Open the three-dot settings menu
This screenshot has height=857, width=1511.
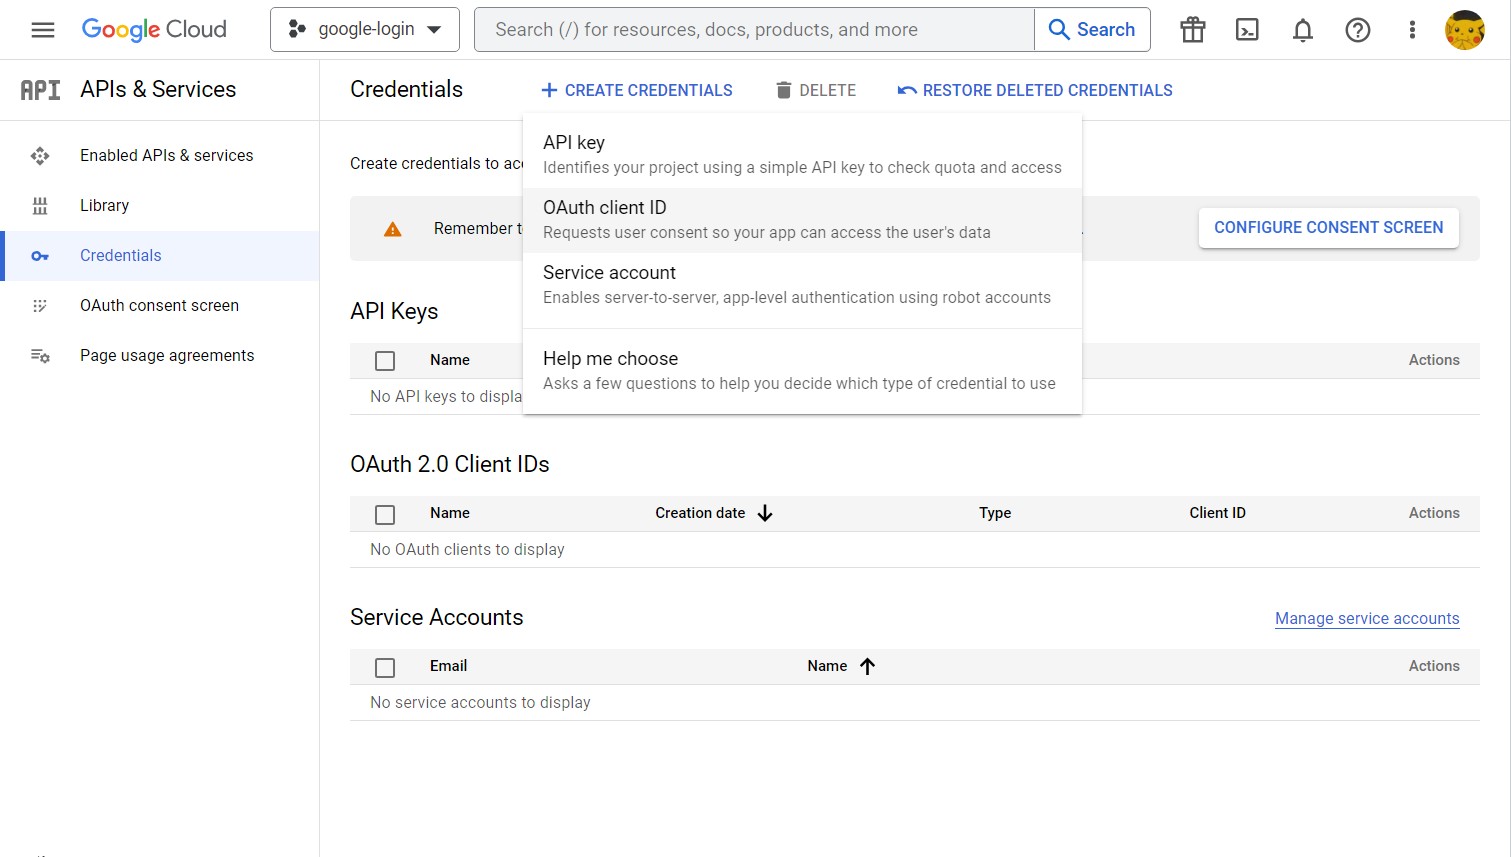pos(1412,30)
